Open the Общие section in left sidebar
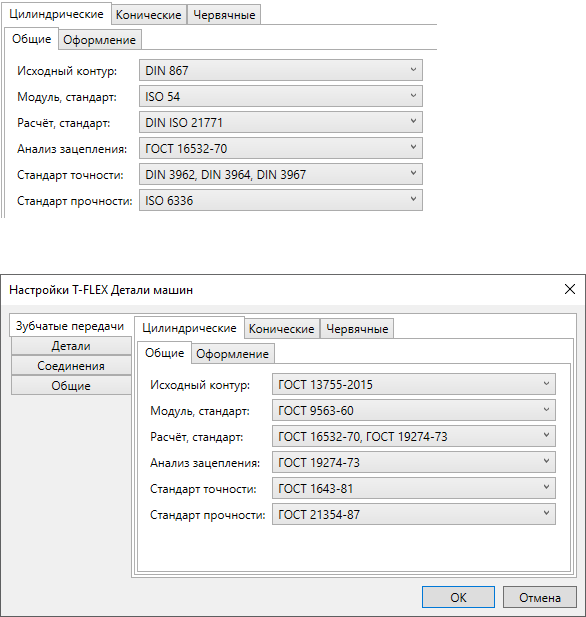This screenshot has height=617, width=586. click(x=71, y=386)
